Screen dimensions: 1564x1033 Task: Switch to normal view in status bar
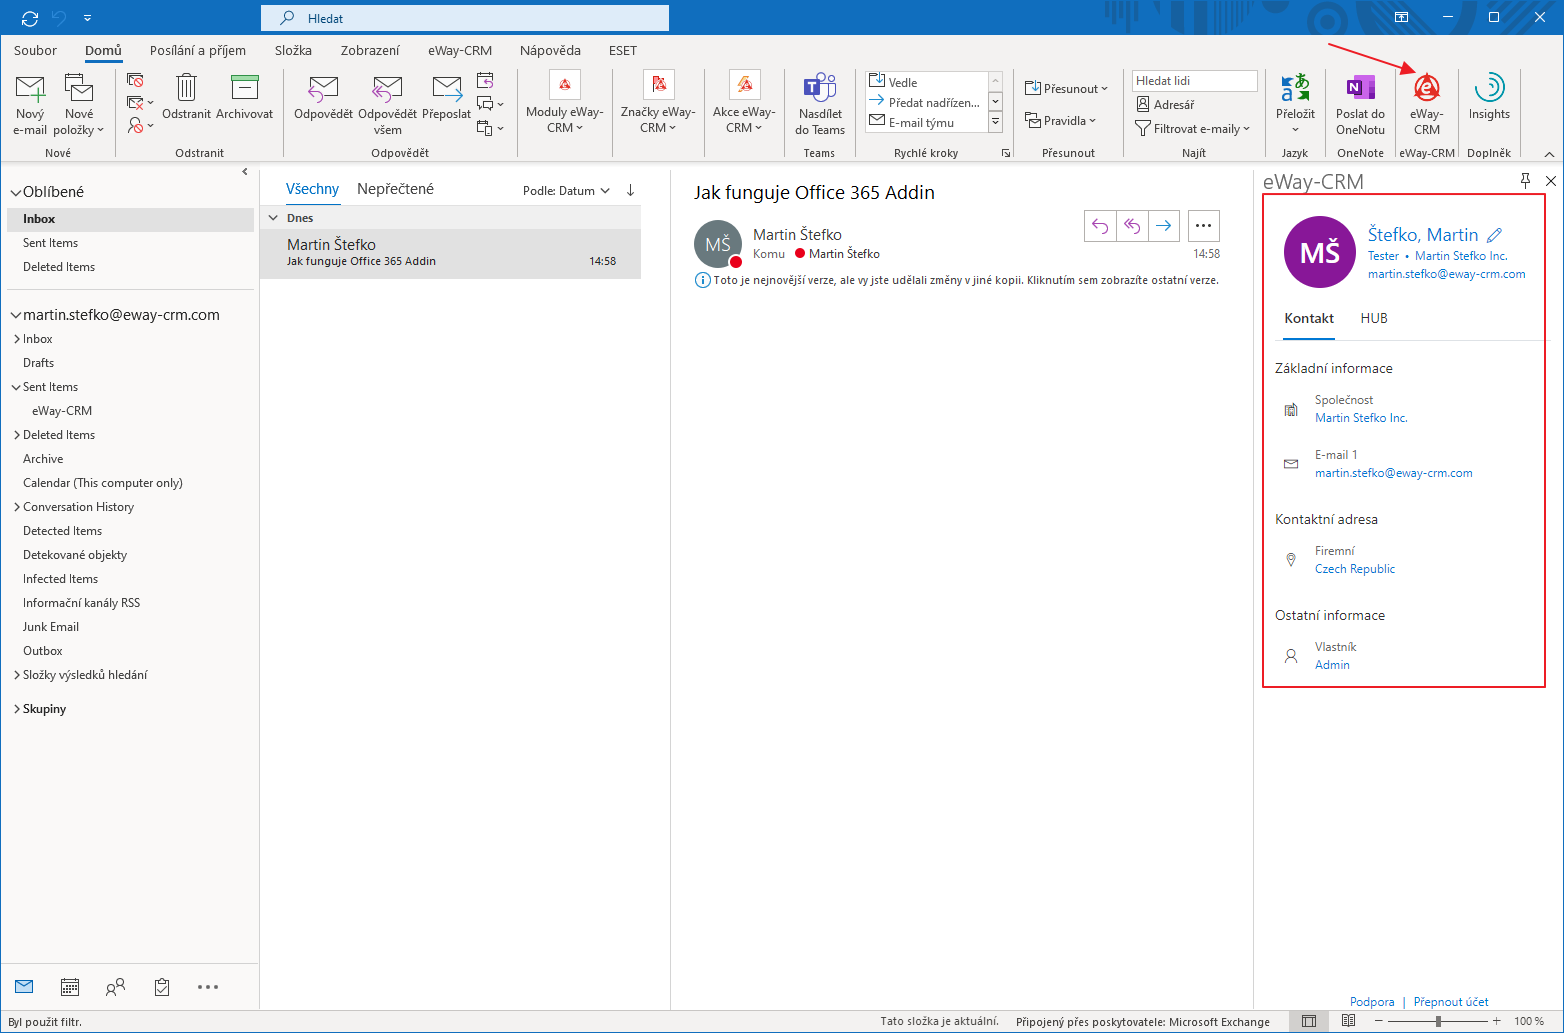[1309, 1021]
